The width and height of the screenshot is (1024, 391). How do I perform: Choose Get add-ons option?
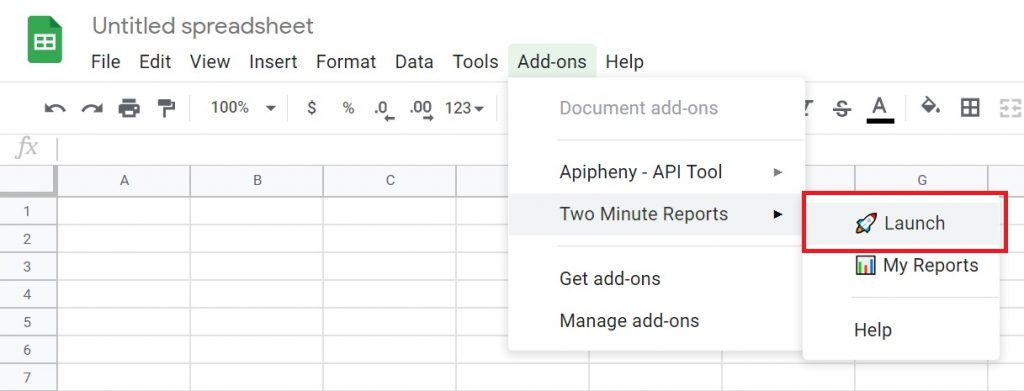(610, 279)
